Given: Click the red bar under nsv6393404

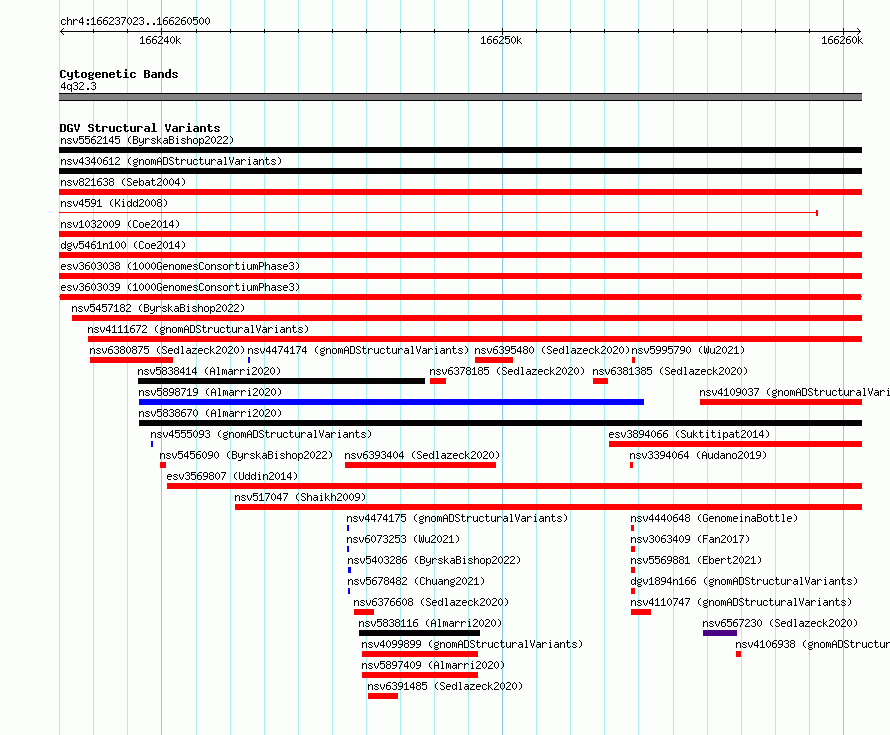Looking at the screenshot, I should 421,465.
